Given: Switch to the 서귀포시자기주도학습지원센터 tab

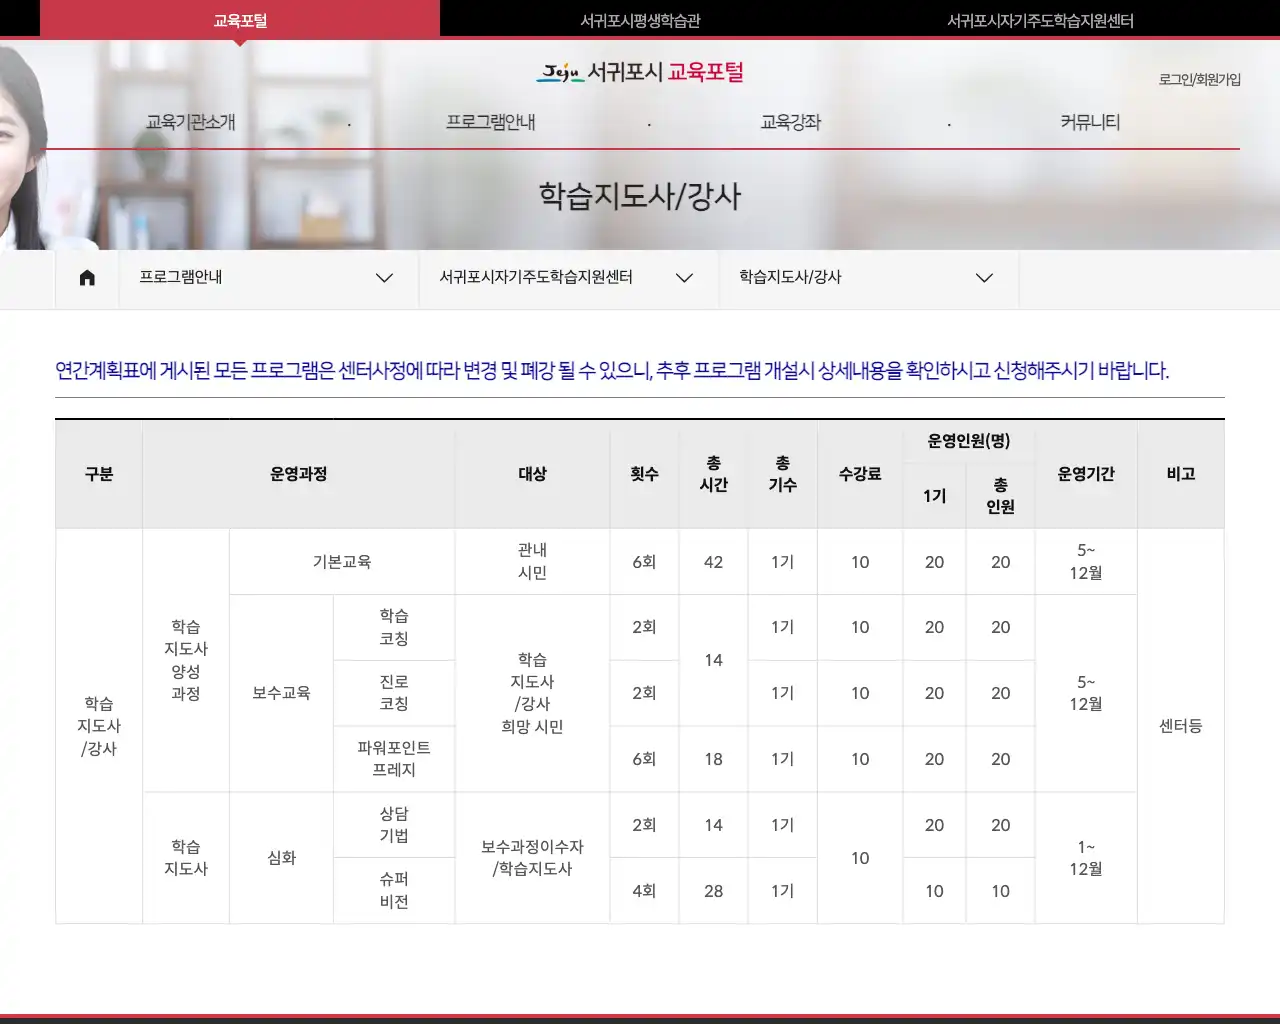Looking at the screenshot, I should 1040,18.
